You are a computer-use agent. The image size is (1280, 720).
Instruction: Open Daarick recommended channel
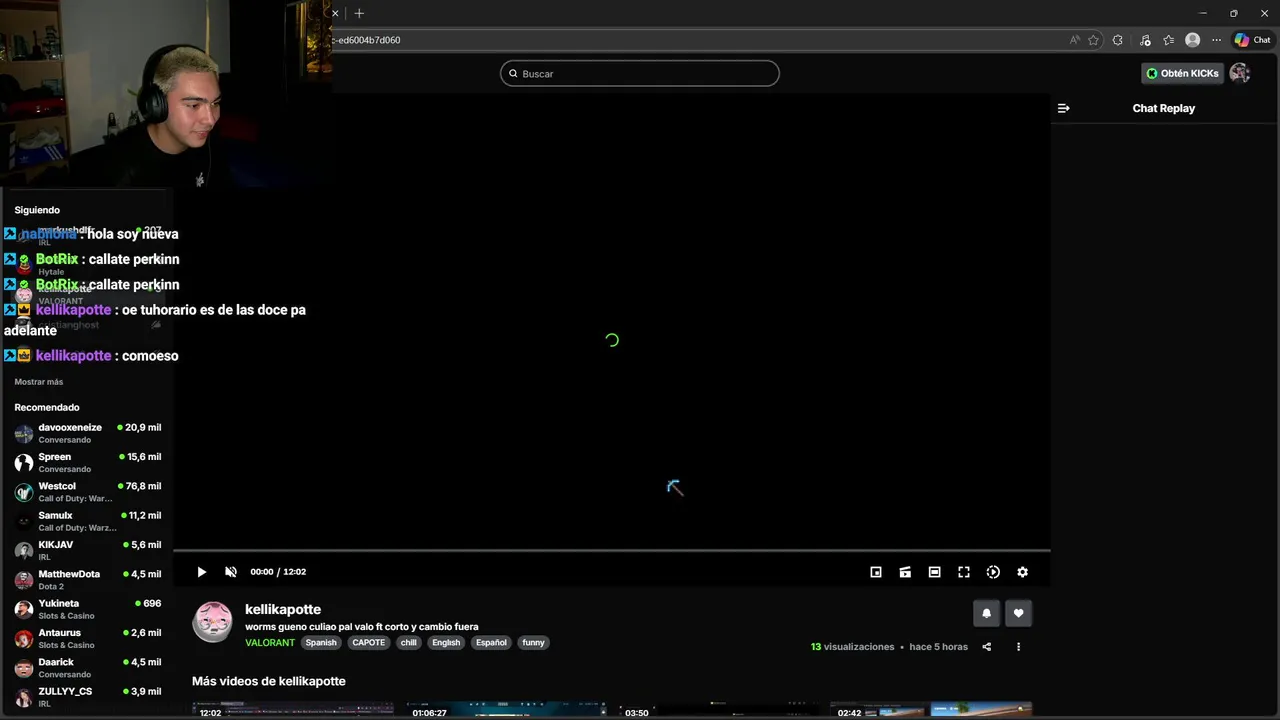click(88, 668)
